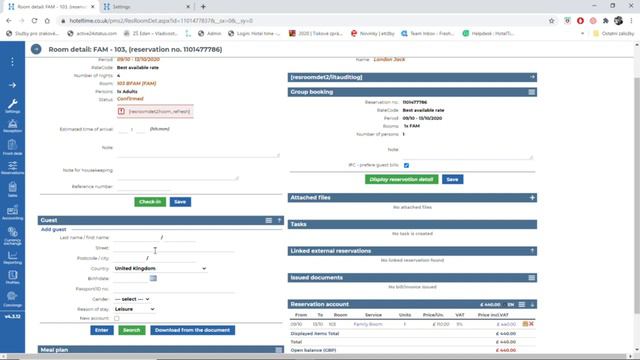Open the Meal plan panel menu icon
The width and height of the screenshot is (640, 360).
click(x=279, y=350)
